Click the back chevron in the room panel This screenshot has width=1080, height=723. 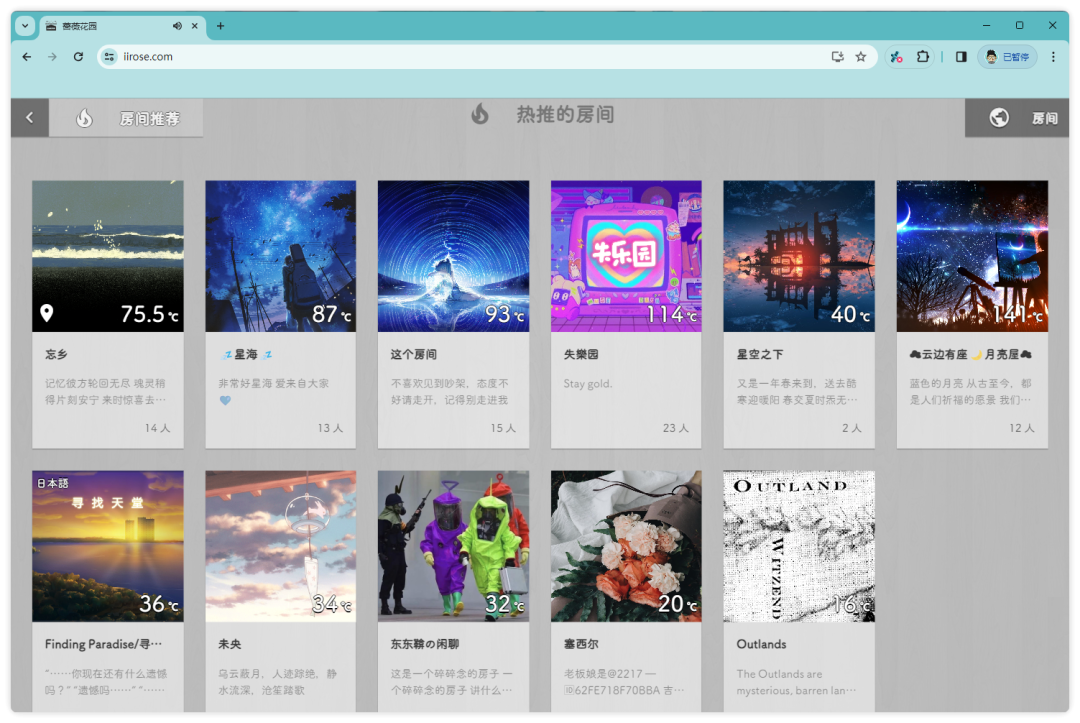pos(30,118)
